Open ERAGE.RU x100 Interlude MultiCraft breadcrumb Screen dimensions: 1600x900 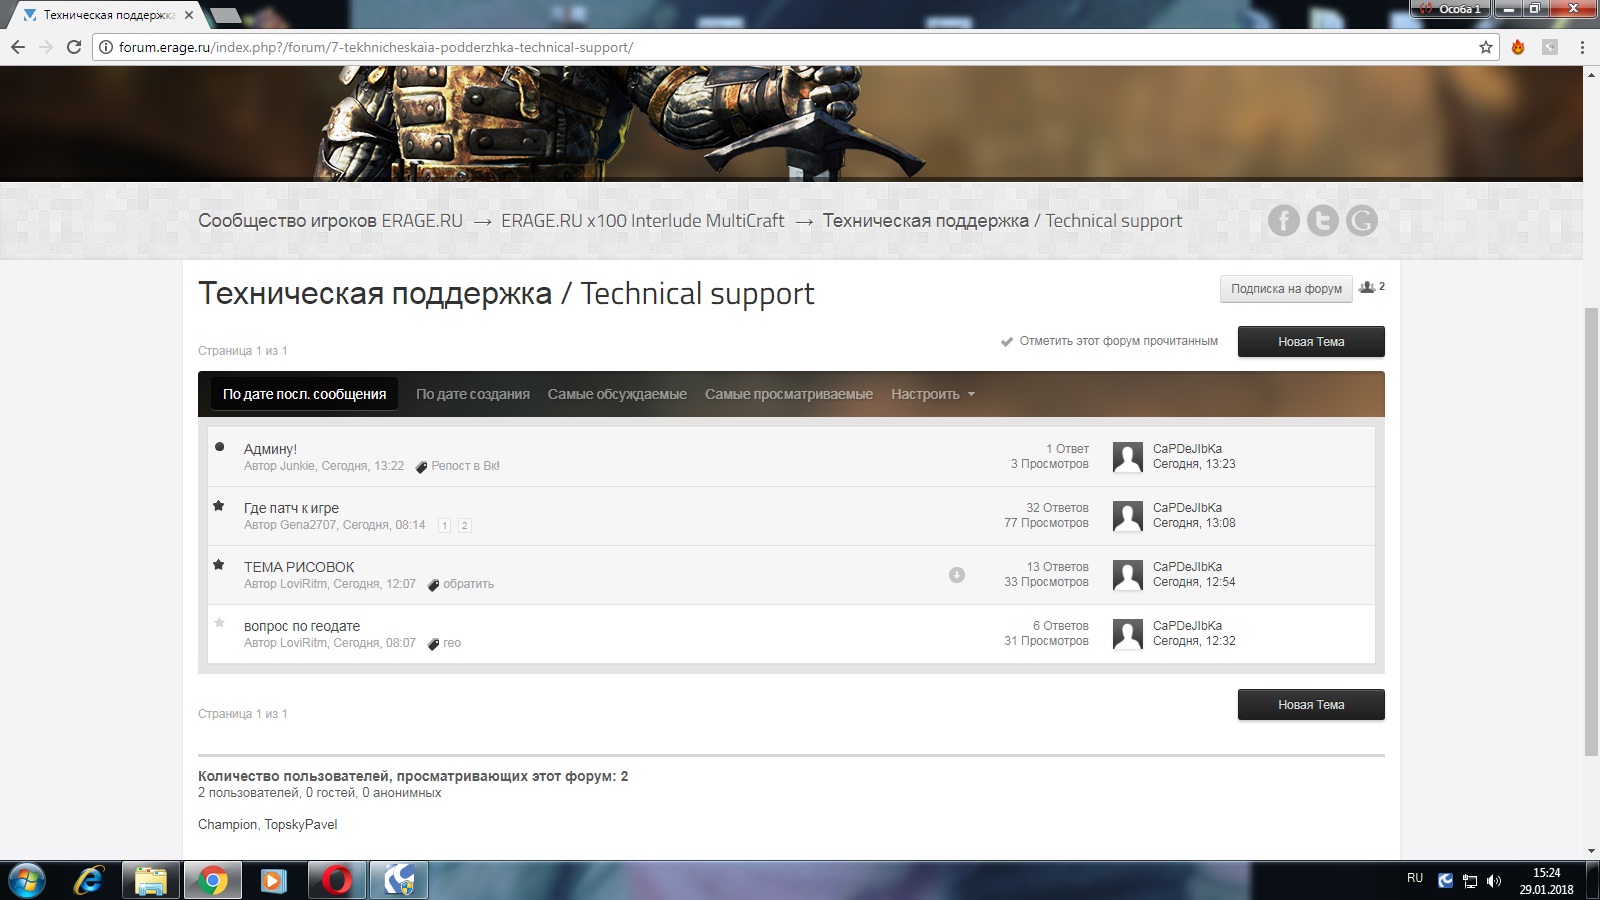coord(643,221)
